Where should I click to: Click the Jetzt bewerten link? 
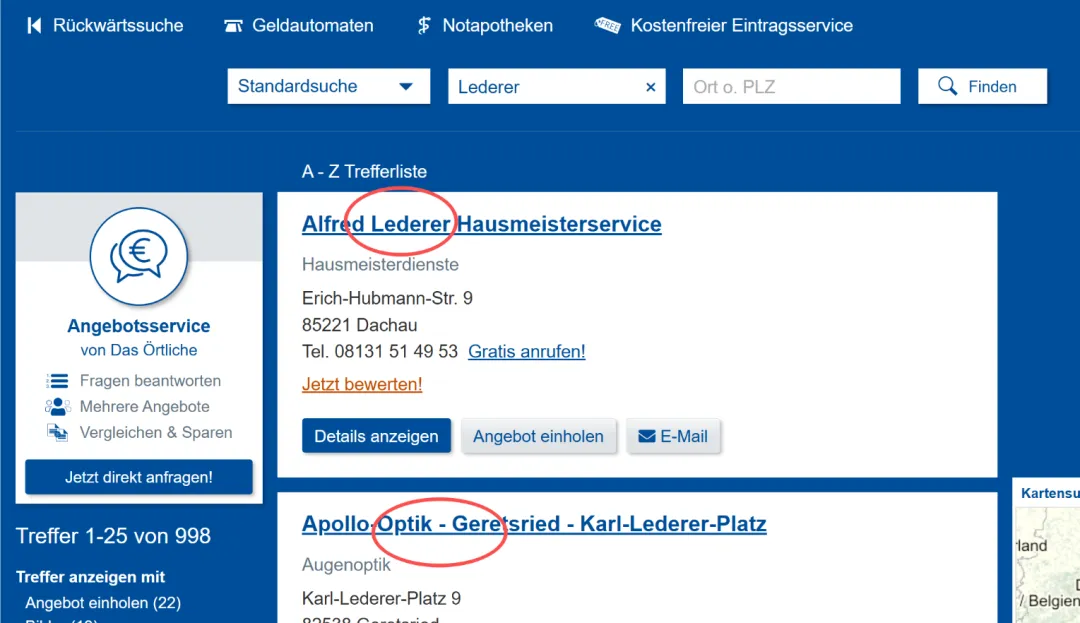click(x=362, y=384)
